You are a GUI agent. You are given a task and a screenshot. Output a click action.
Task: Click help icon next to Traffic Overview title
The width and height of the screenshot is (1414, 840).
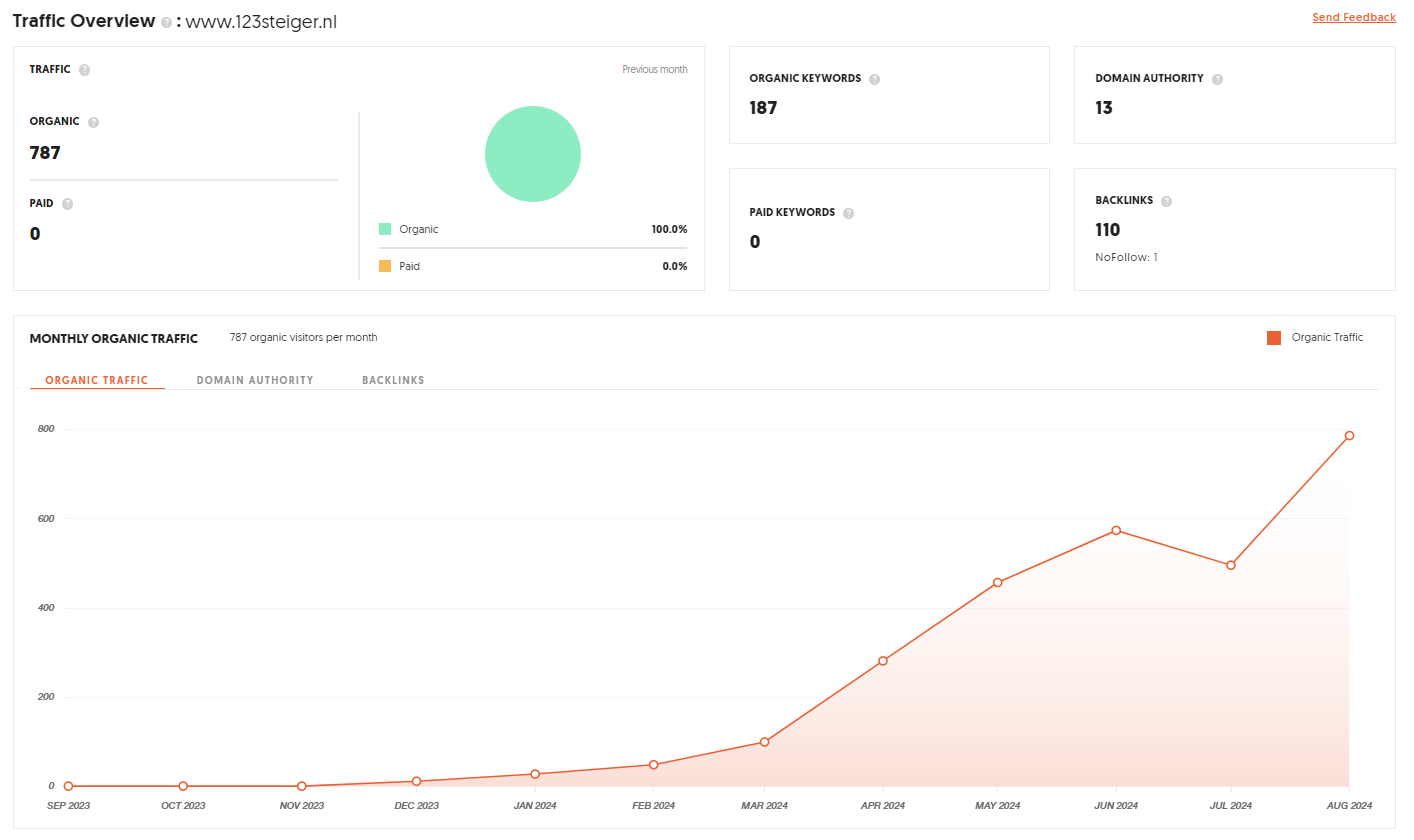pos(166,22)
